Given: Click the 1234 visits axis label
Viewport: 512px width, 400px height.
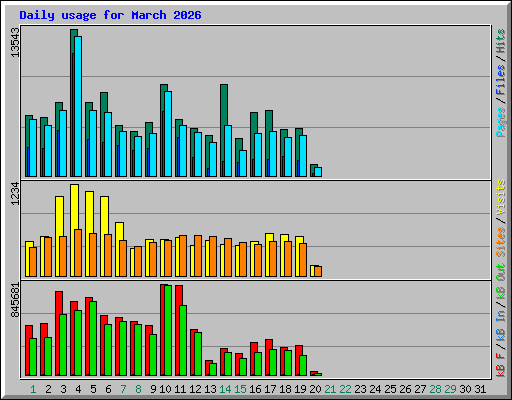Looking at the screenshot, I should 15,193.
